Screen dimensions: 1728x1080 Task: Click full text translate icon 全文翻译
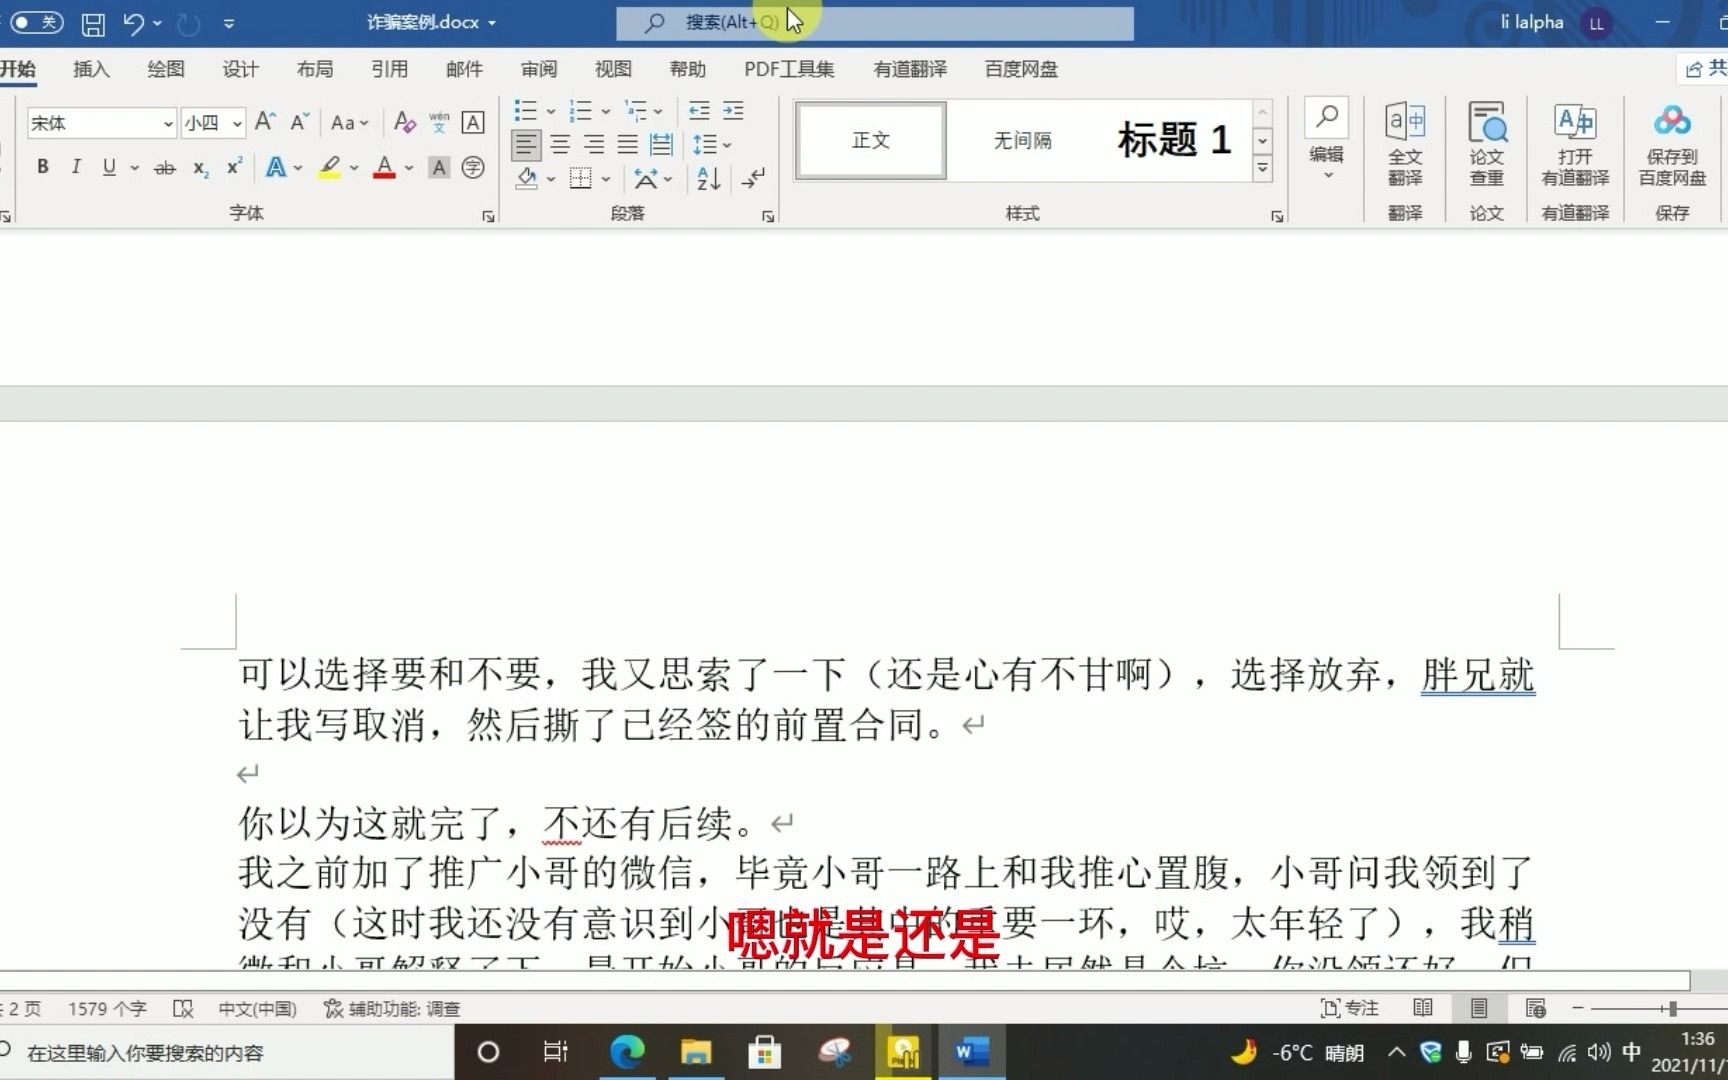[1405, 145]
